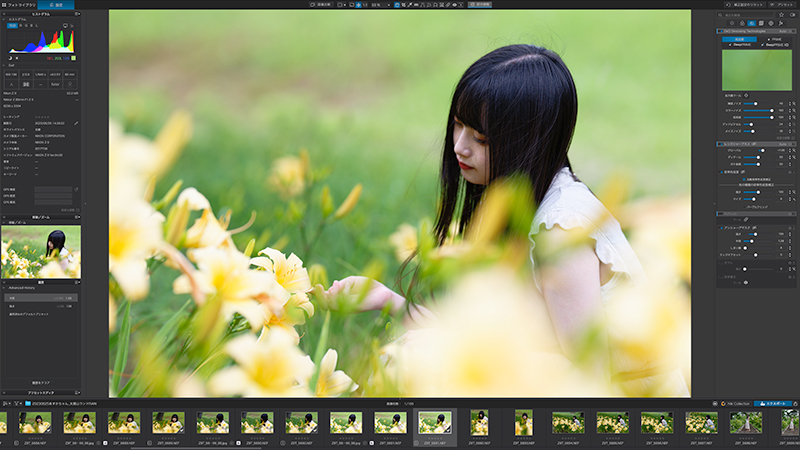Show the Light palette category icon
This screenshot has height=450, width=800.
(732, 23)
